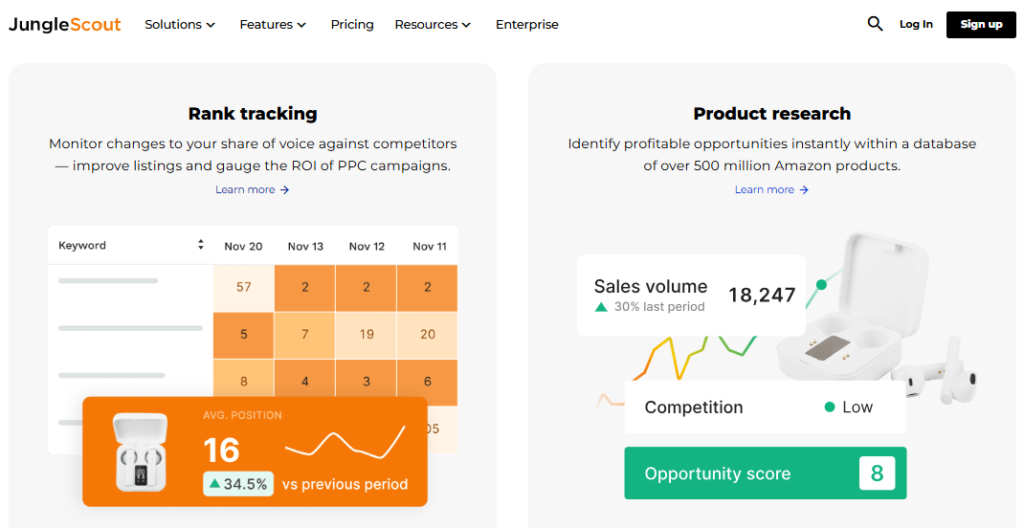The width and height of the screenshot is (1024, 528).
Task: Click the Keyword column header
Action: [x=82, y=246]
